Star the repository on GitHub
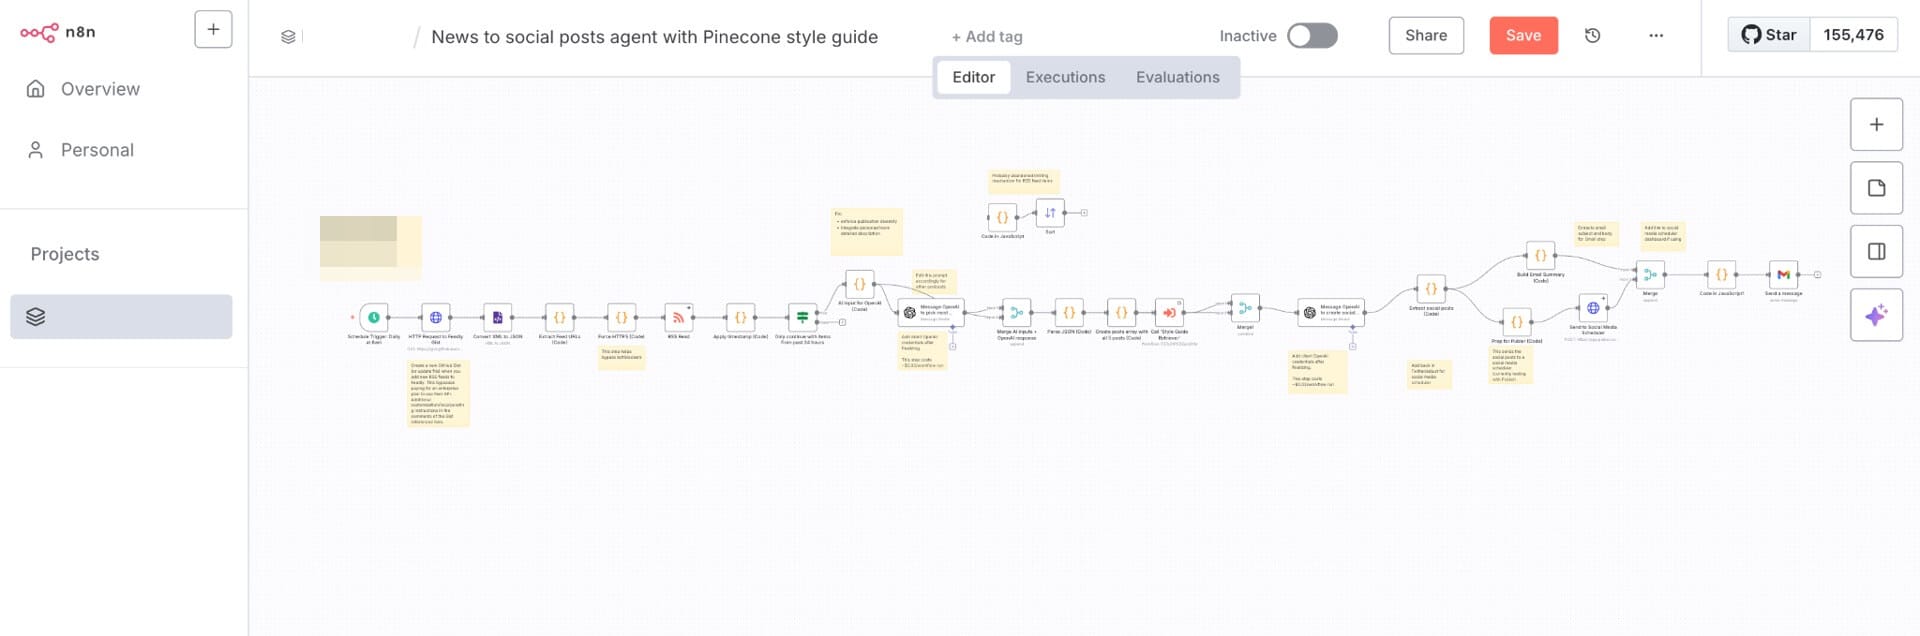The height and width of the screenshot is (636, 1920). pyautogui.click(x=1767, y=33)
